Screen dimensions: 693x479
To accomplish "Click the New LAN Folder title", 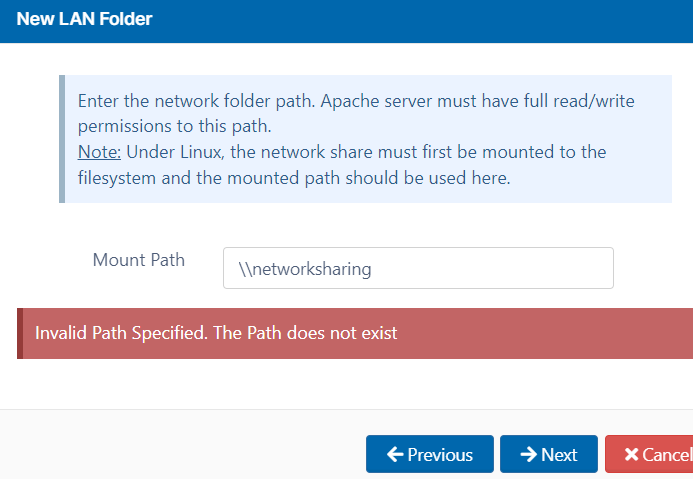I will (84, 19).
